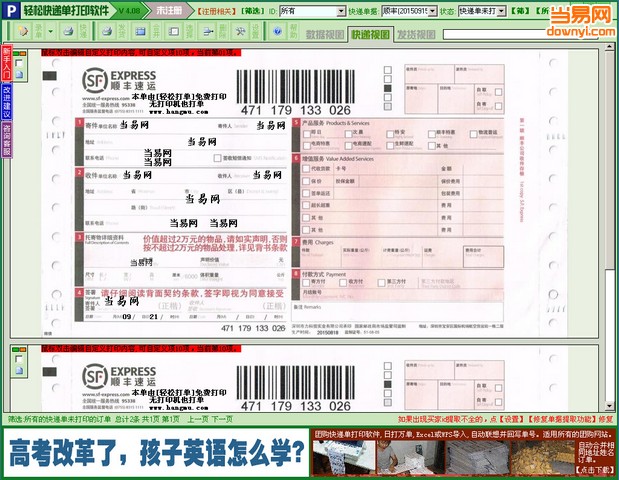This screenshot has height=480, width=619.
Task: Click the V 4.08 version label
Action: pyautogui.click(x=130, y=11)
